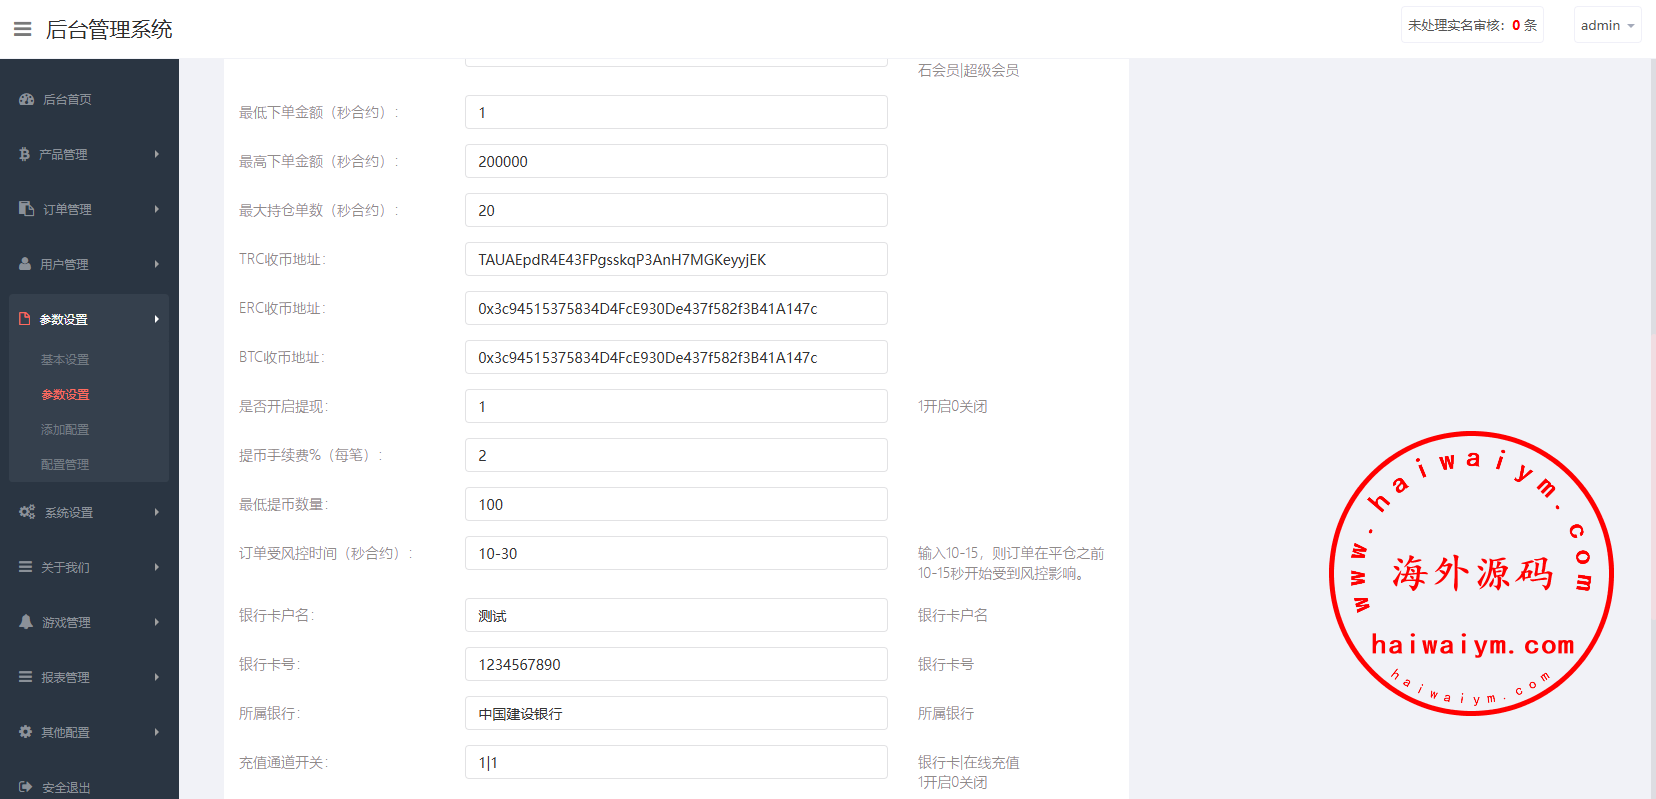Screen dimensions: 1656x799
Task: Click the hamburger menu icon in header
Action: [22, 29]
